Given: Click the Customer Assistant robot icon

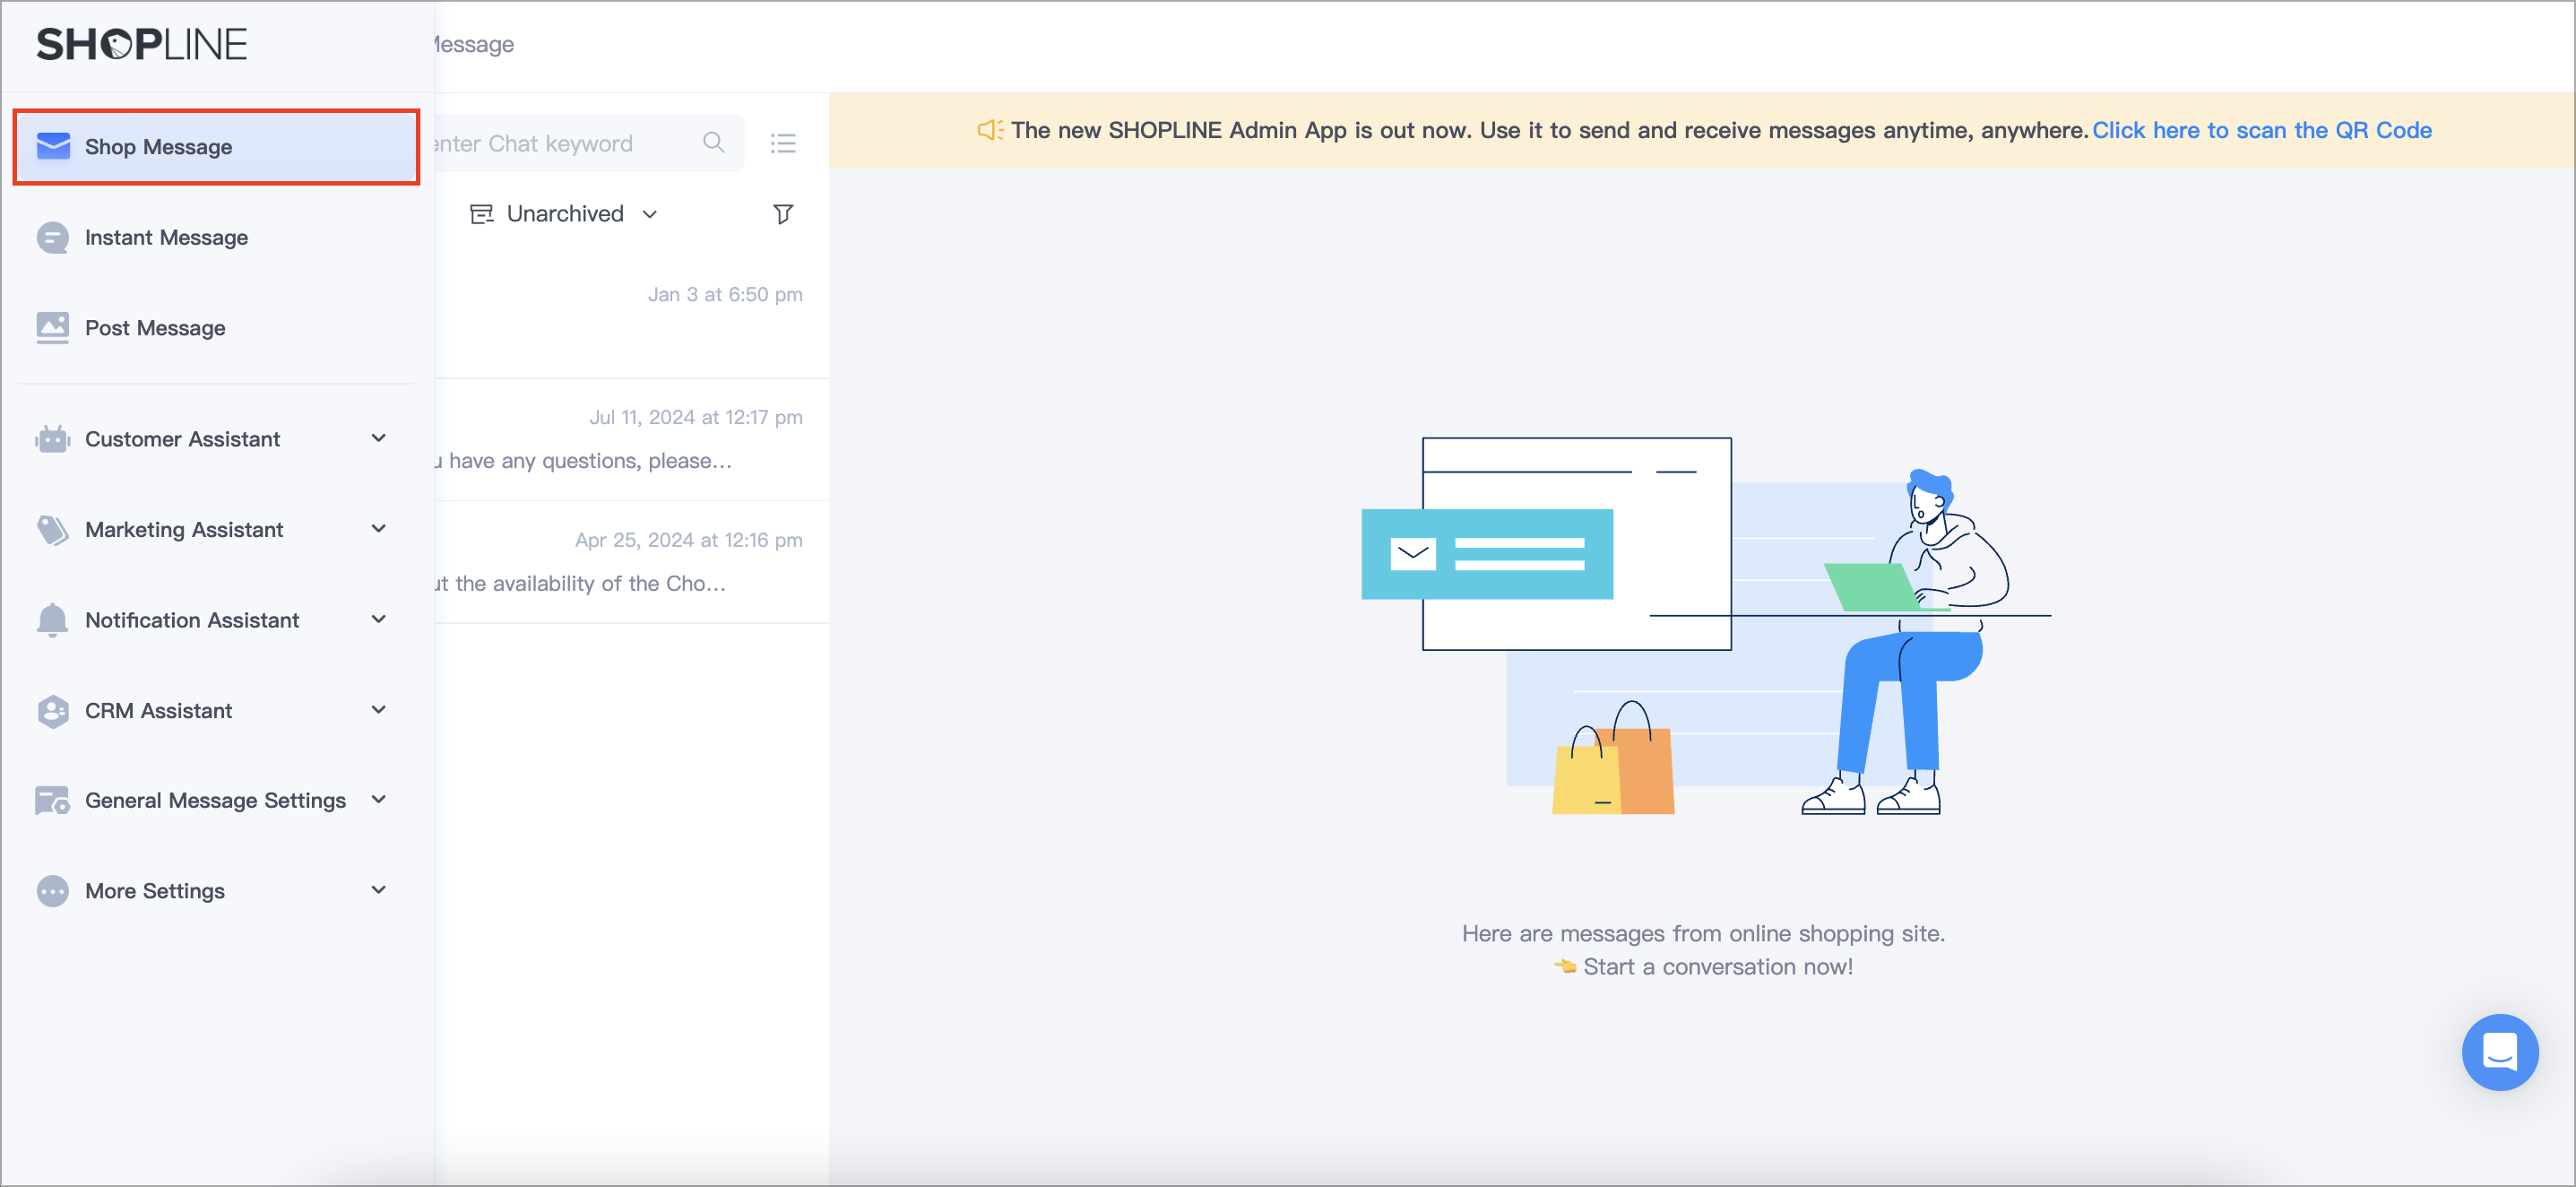Looking at the screenshot, I should tap(51, 438).
